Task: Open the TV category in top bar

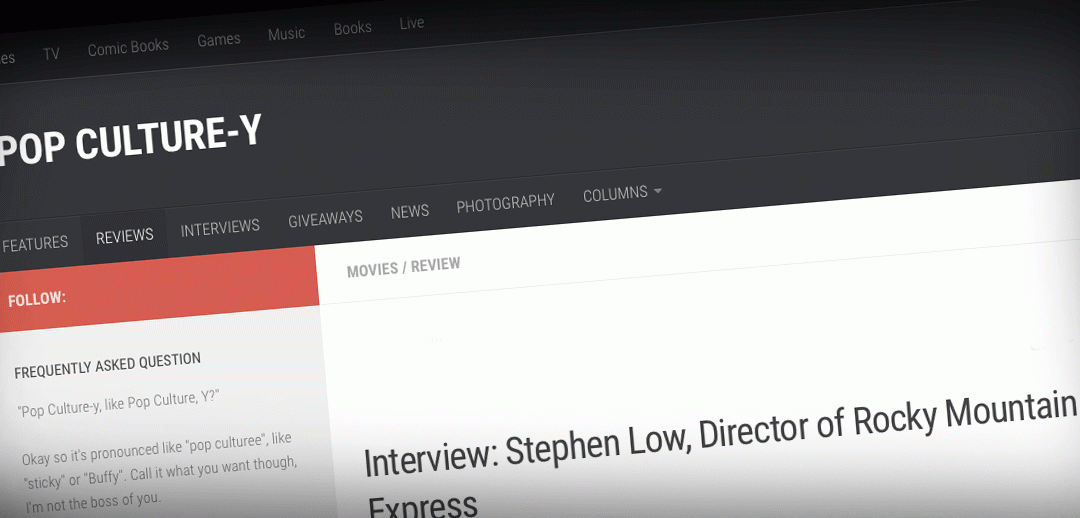Action: pyautogui.click(x=51, y=54)
